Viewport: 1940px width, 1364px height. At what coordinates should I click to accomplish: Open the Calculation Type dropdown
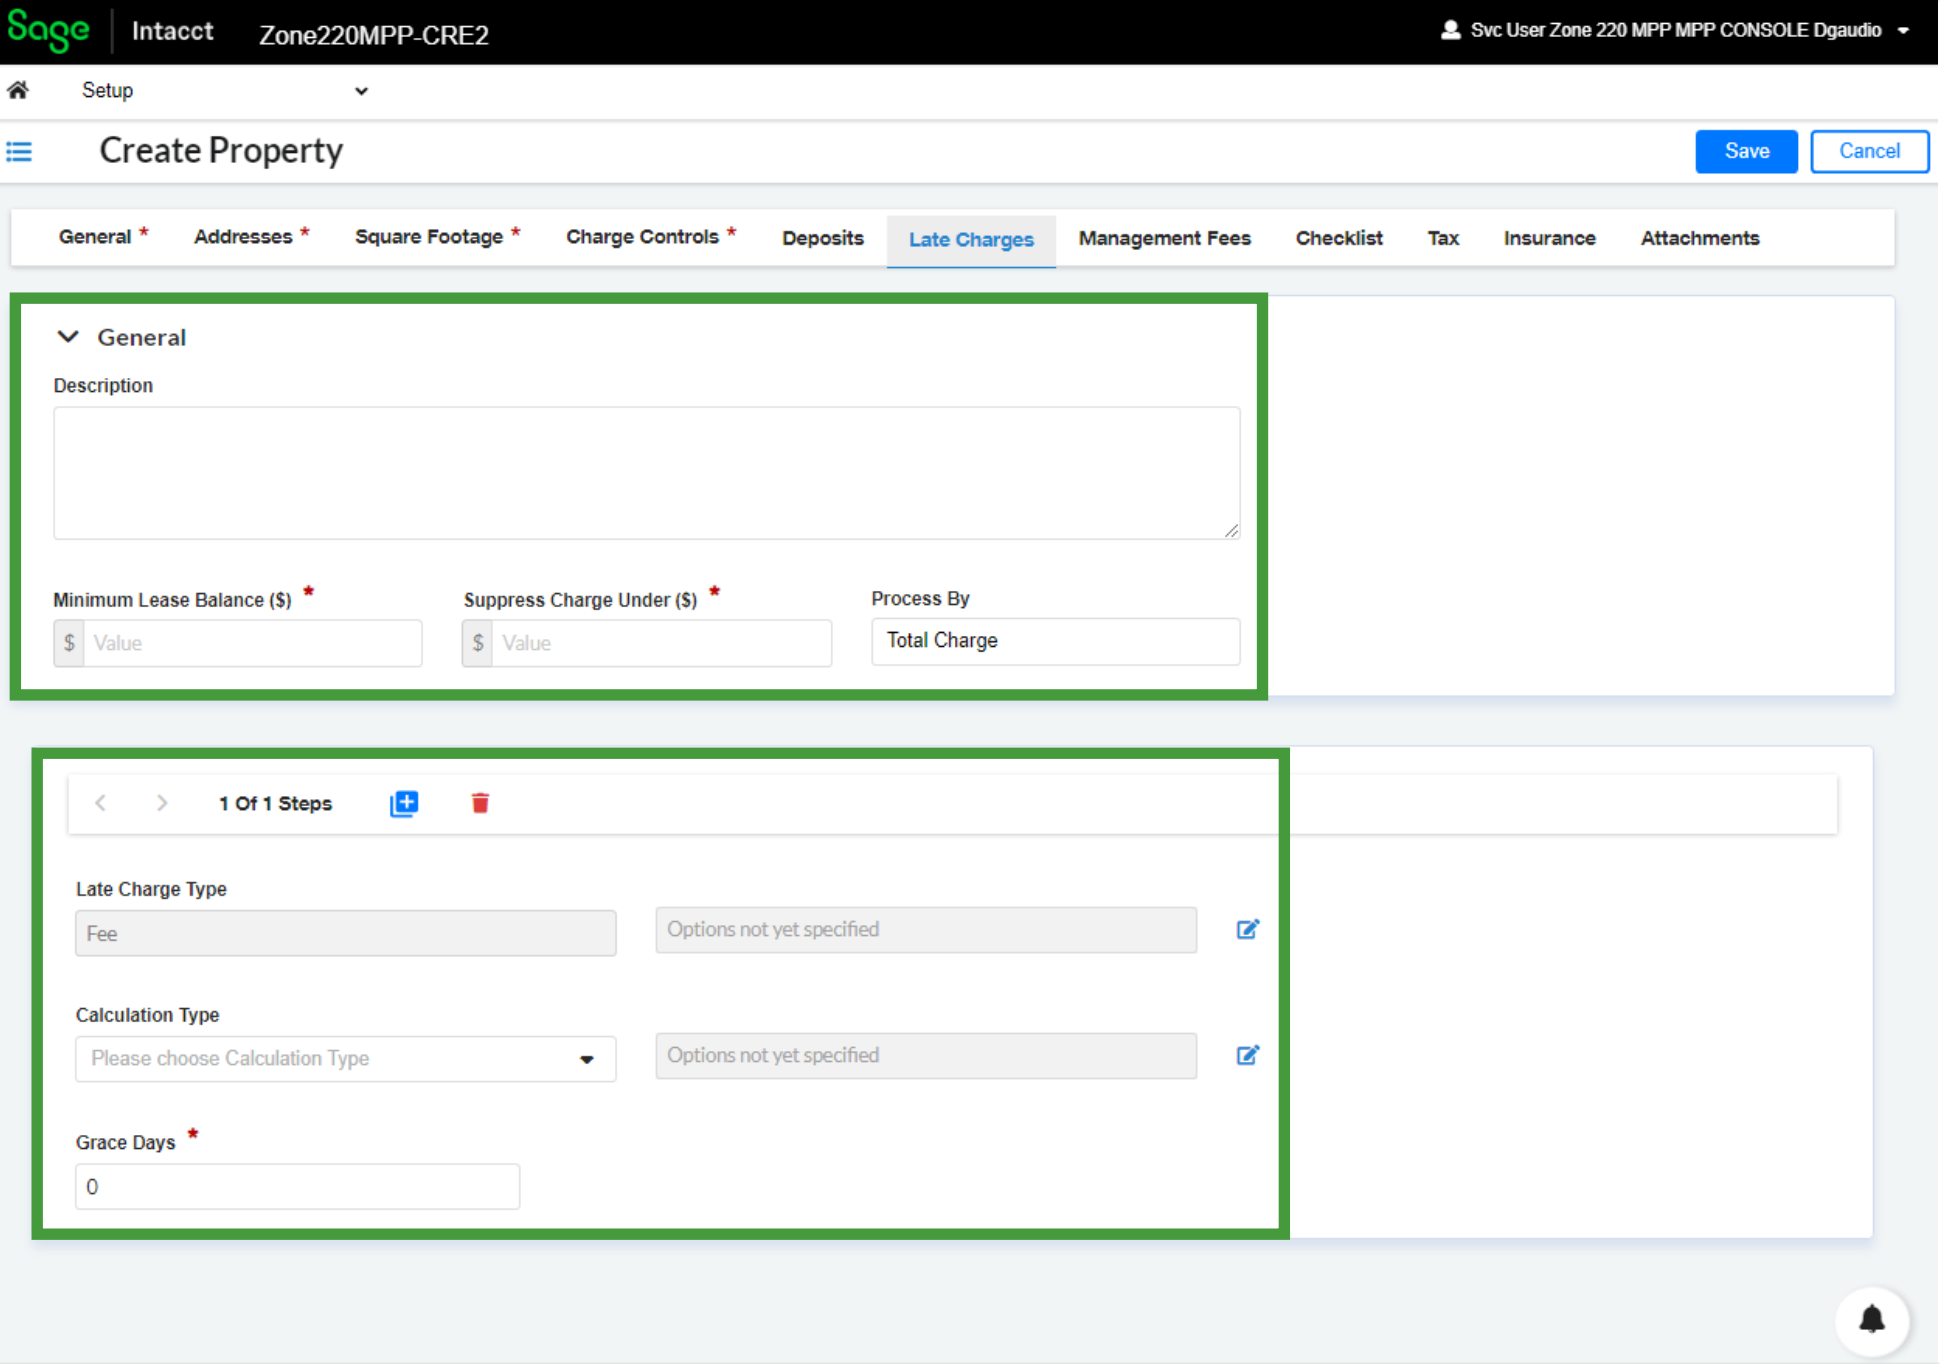tap(346, 1058)
